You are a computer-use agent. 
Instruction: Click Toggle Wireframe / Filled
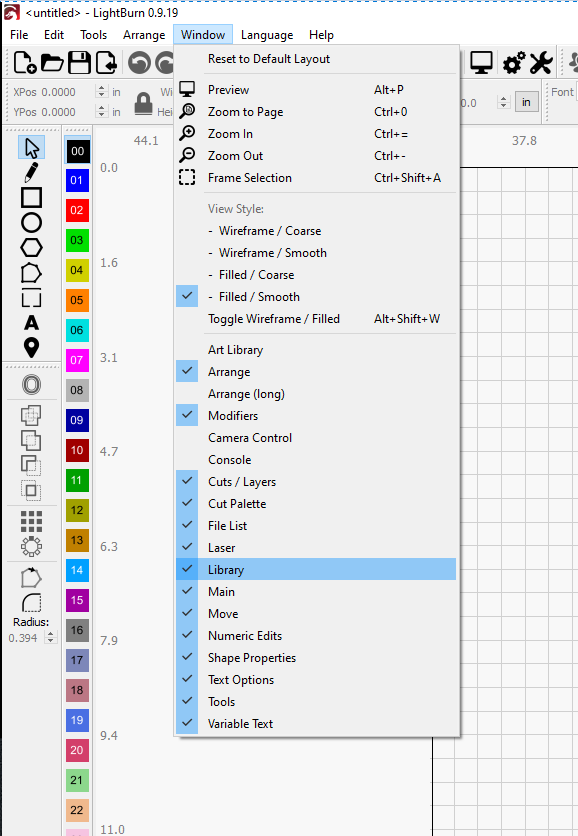click(316, 319)
